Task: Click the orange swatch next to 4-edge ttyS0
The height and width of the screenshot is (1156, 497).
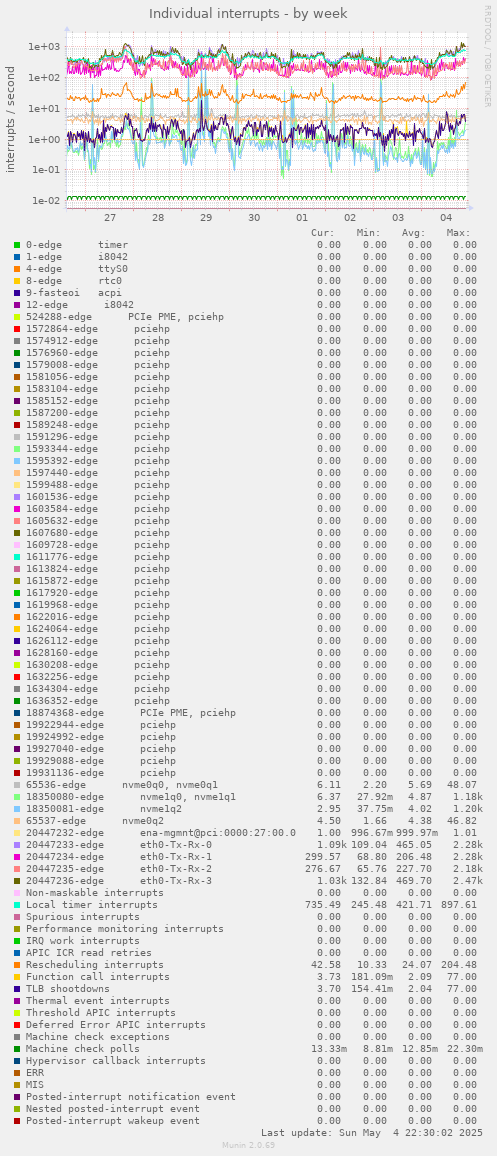Action: point(17,268)
